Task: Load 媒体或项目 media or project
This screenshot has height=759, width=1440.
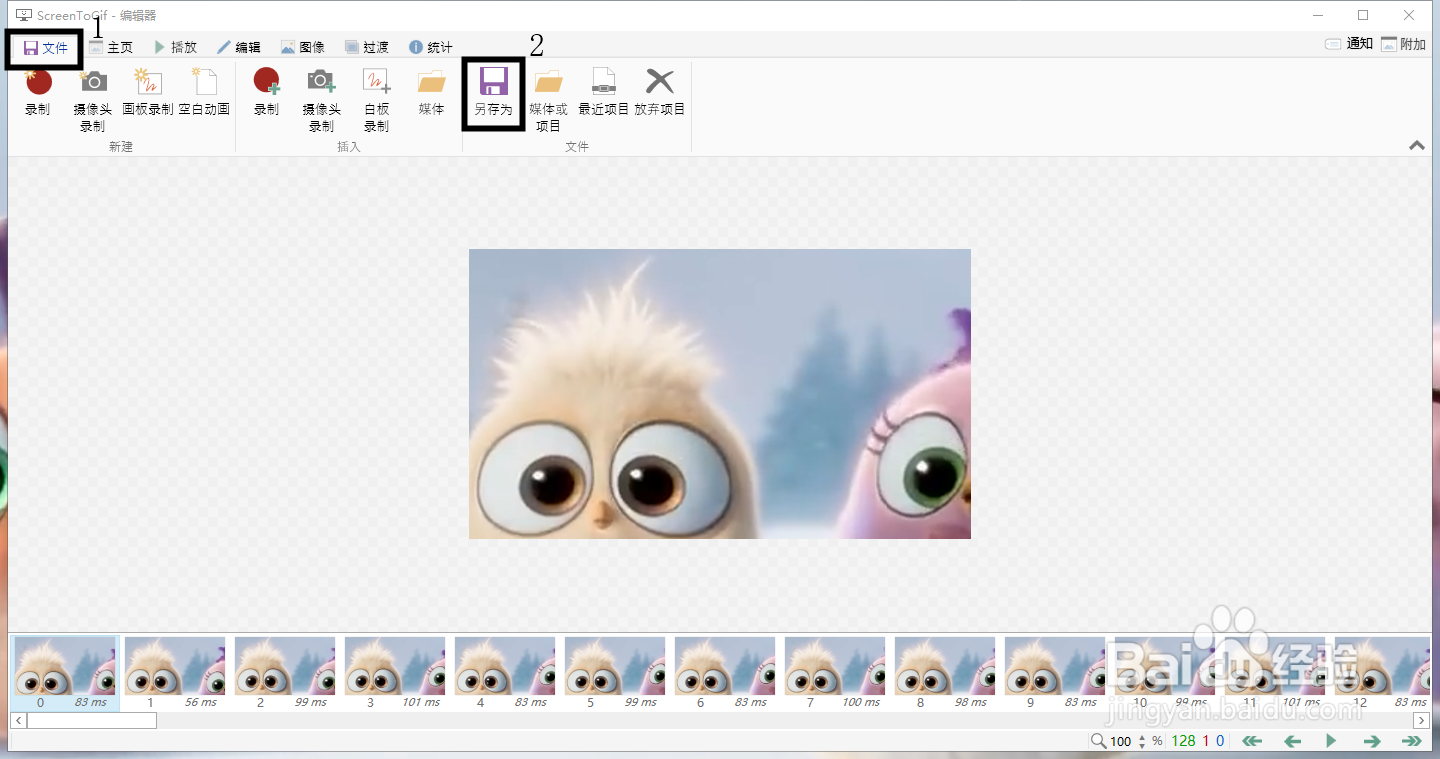Action: coord(548,100)
